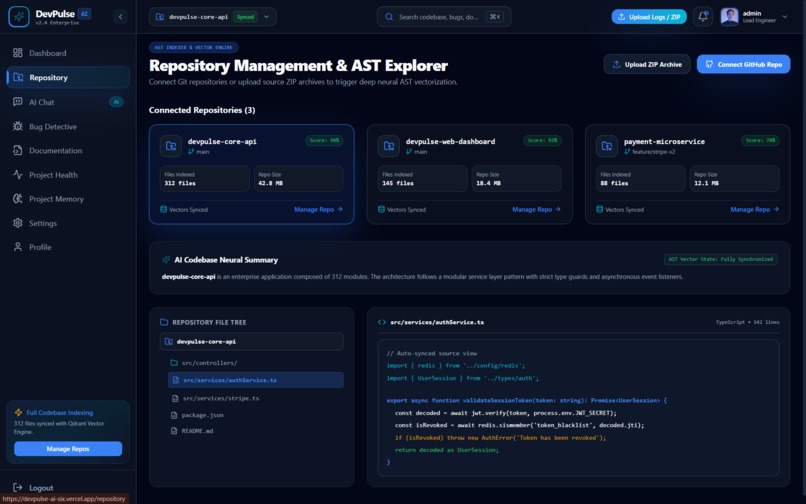Click the database icon on payment-microservice card
Viewport: 806px width, 504px height.
coord(599,209)
